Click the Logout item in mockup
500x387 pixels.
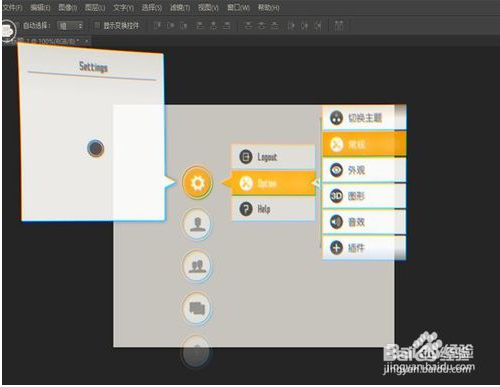coord(273,157)
